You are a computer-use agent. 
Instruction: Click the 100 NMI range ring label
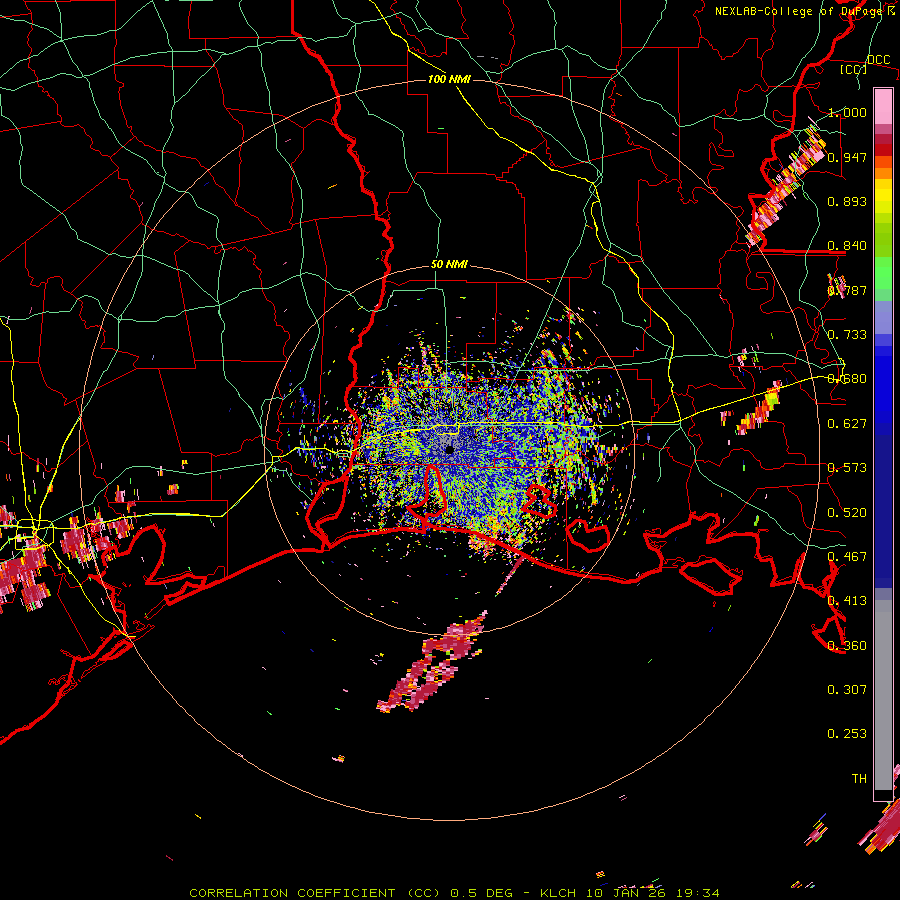click(x=449, y=79)
